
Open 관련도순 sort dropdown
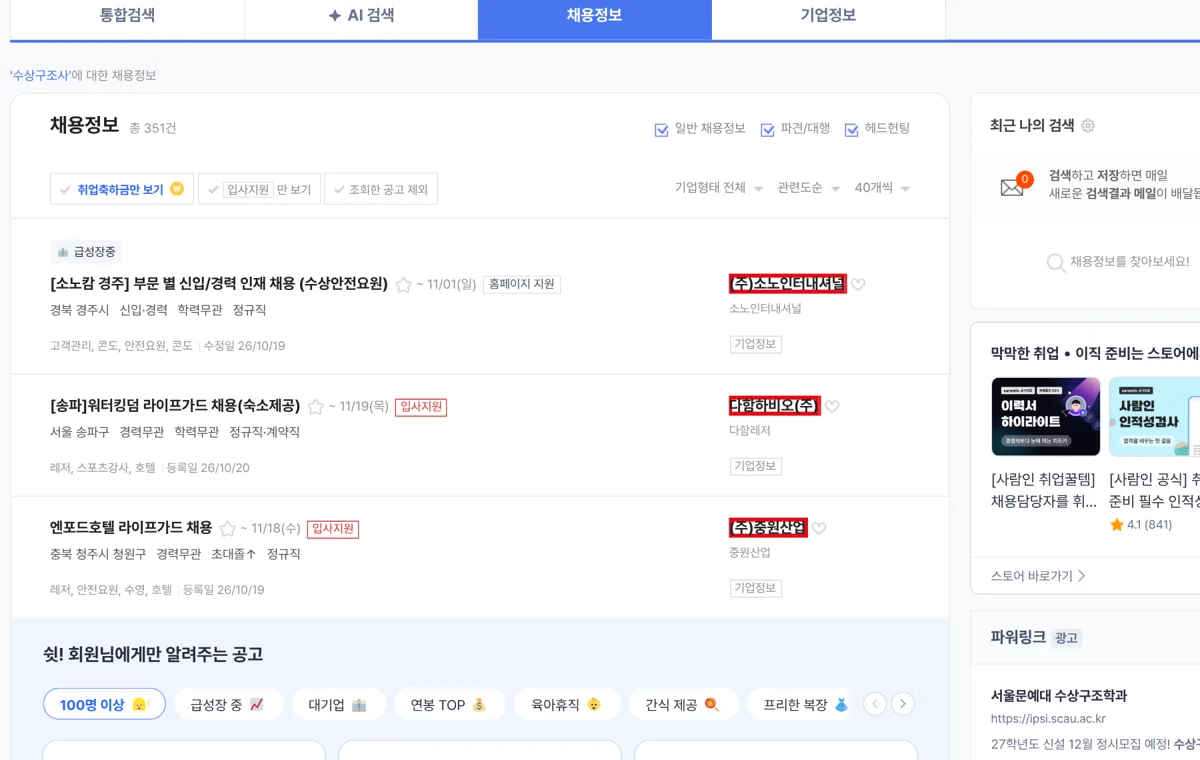point(809,188)
